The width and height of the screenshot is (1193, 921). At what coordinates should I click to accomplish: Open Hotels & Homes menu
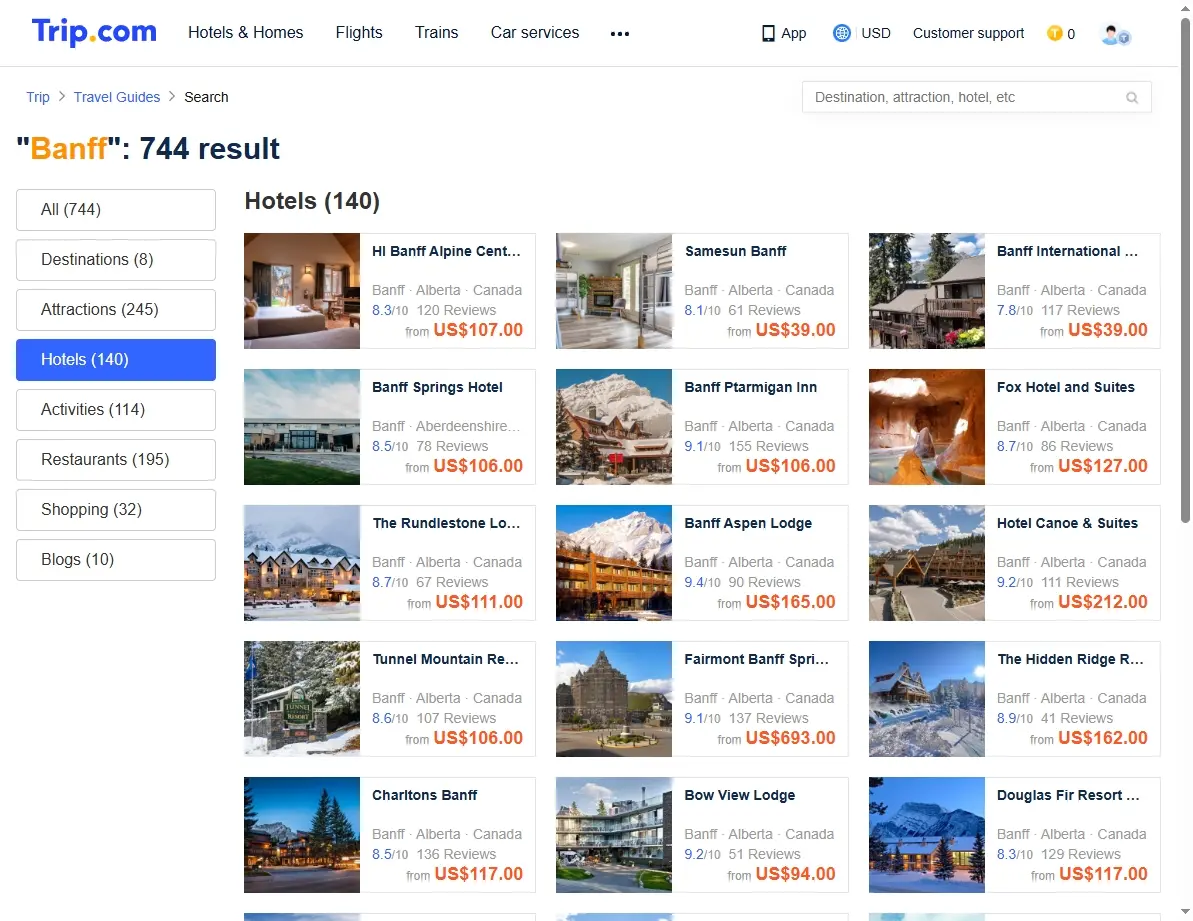246,33
